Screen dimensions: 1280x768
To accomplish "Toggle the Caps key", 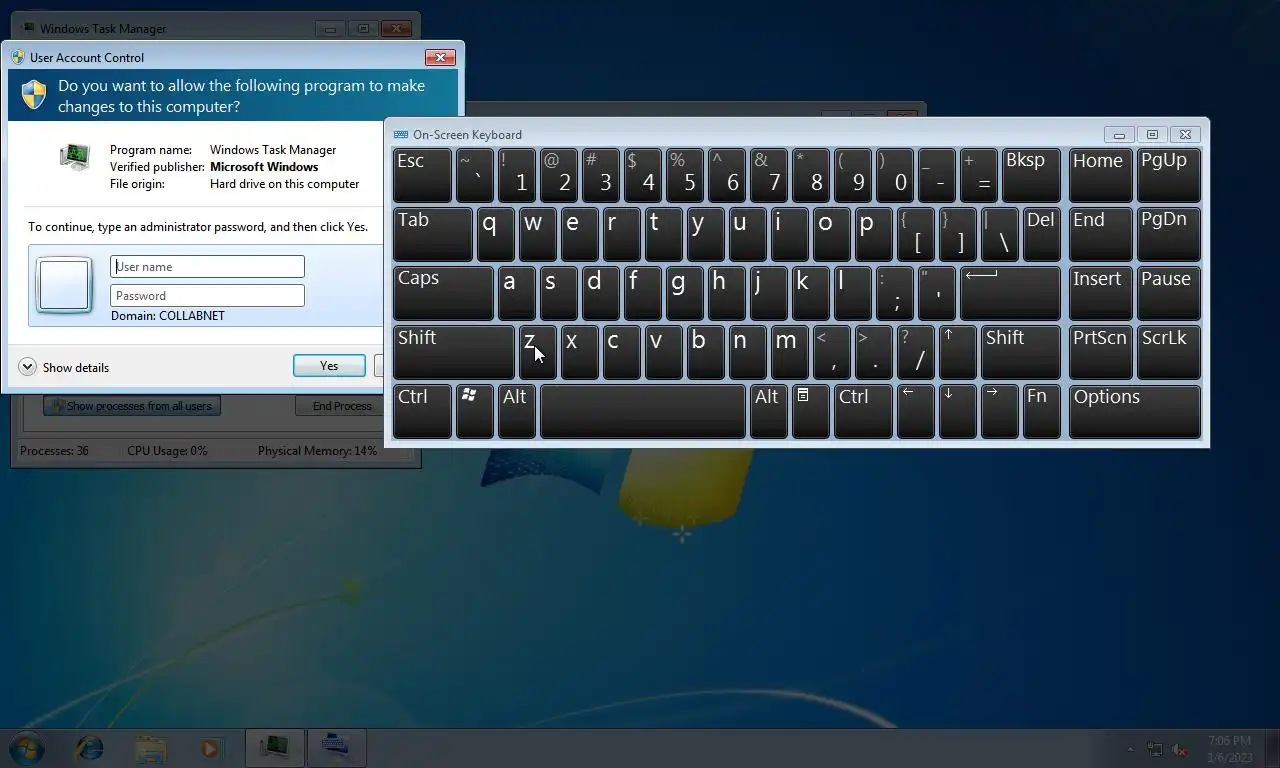I will 443,293.
